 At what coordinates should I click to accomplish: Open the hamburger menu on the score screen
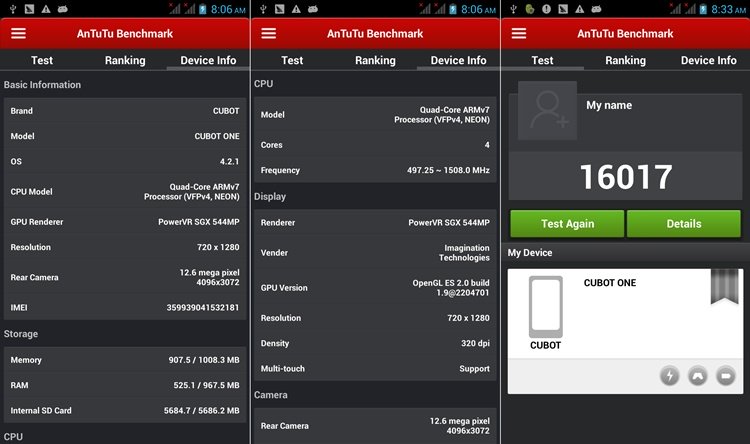[x=519, y=33]
